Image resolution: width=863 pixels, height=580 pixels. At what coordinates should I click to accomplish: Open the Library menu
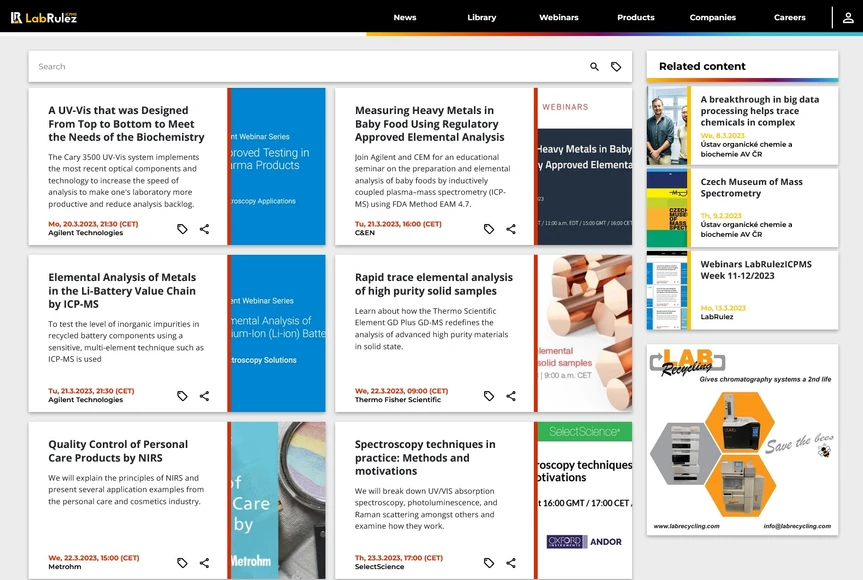click(x=482, y=18)
